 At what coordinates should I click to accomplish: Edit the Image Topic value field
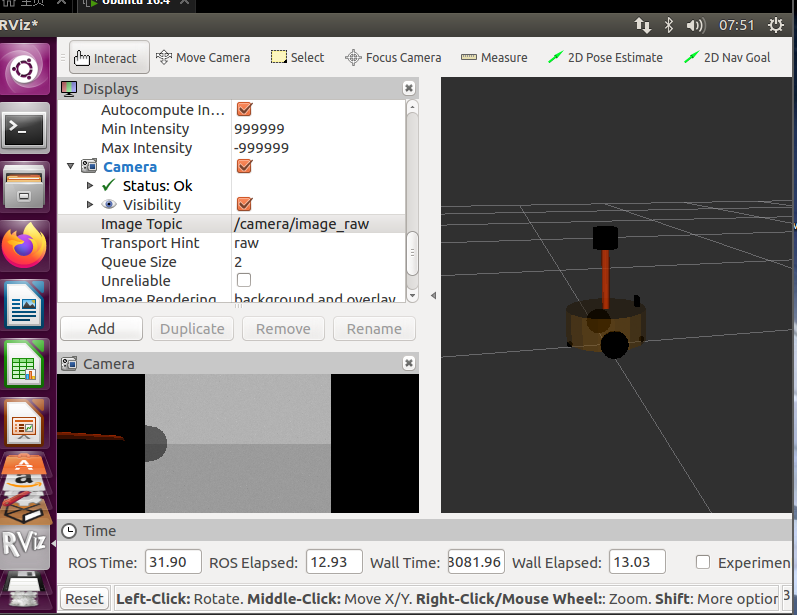point(317,224)
